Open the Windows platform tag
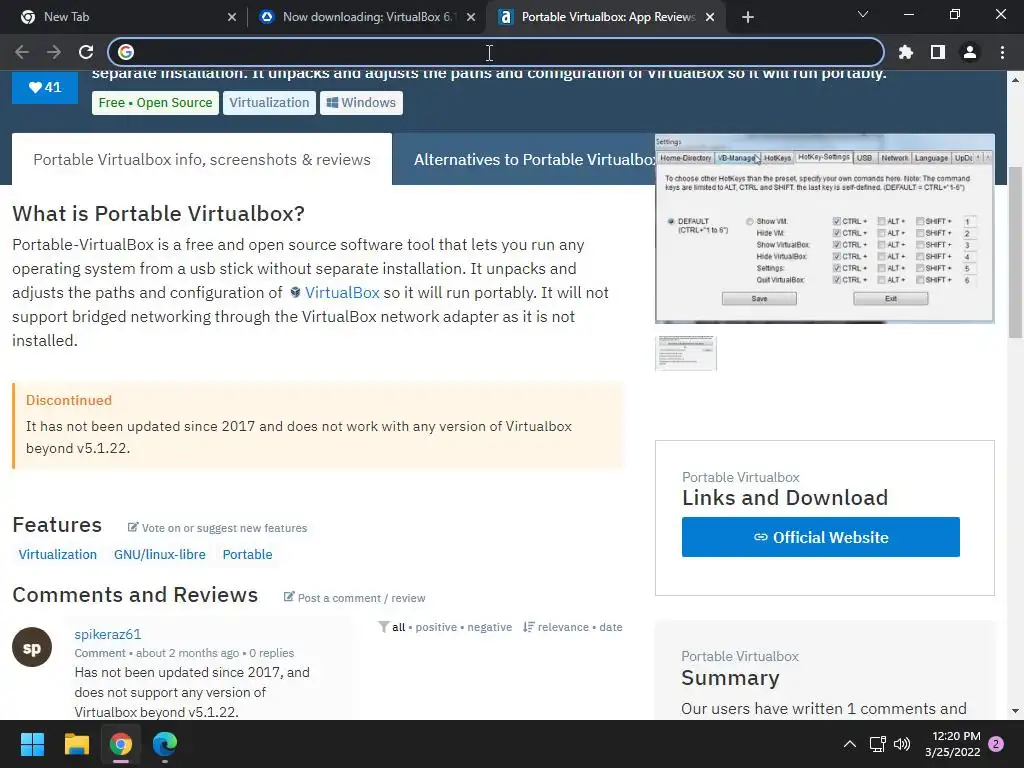This screenshot has height=768, width=1024. coord(361,103)
